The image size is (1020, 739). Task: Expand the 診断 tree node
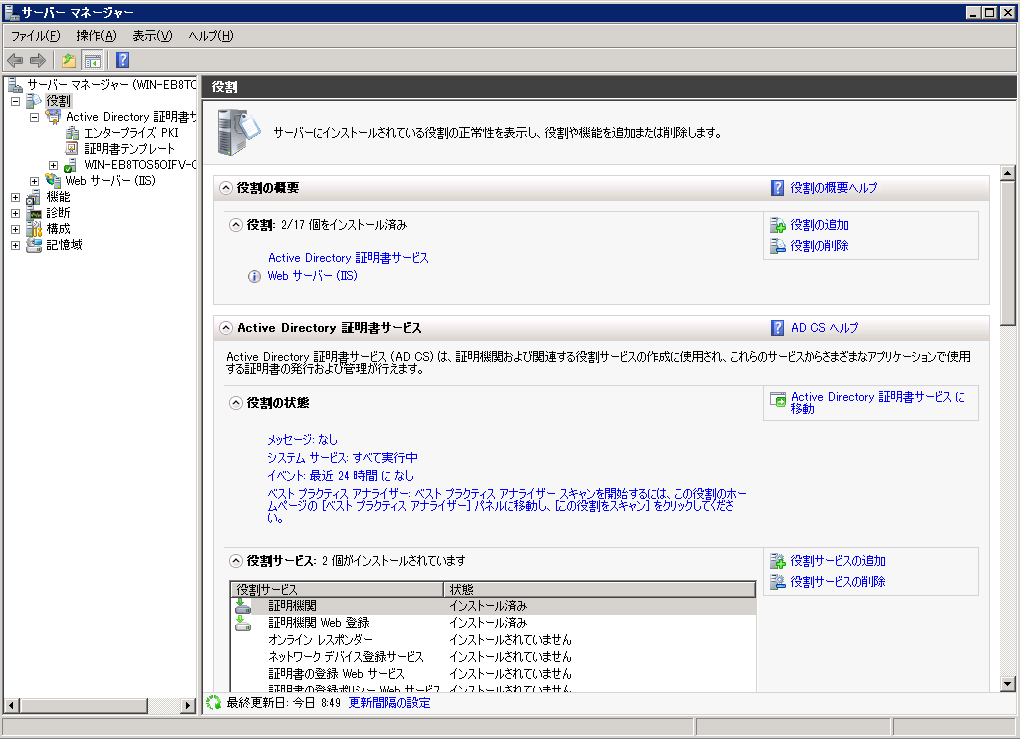pyautogui.click(x=16, y=213)
